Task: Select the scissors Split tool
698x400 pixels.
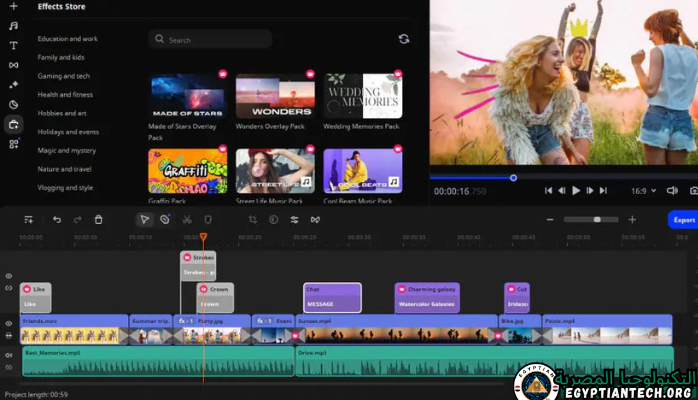Action: click(x=187, y=219)
